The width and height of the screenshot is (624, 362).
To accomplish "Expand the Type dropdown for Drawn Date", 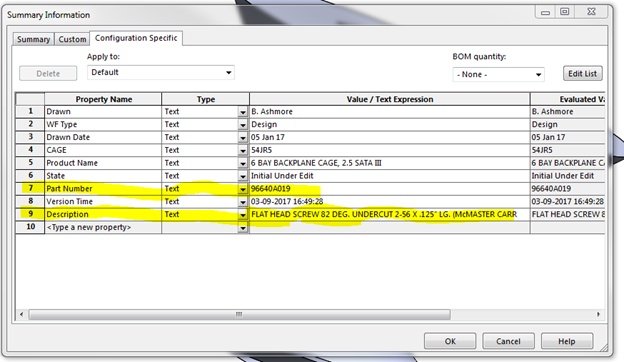I will (243, 138).
